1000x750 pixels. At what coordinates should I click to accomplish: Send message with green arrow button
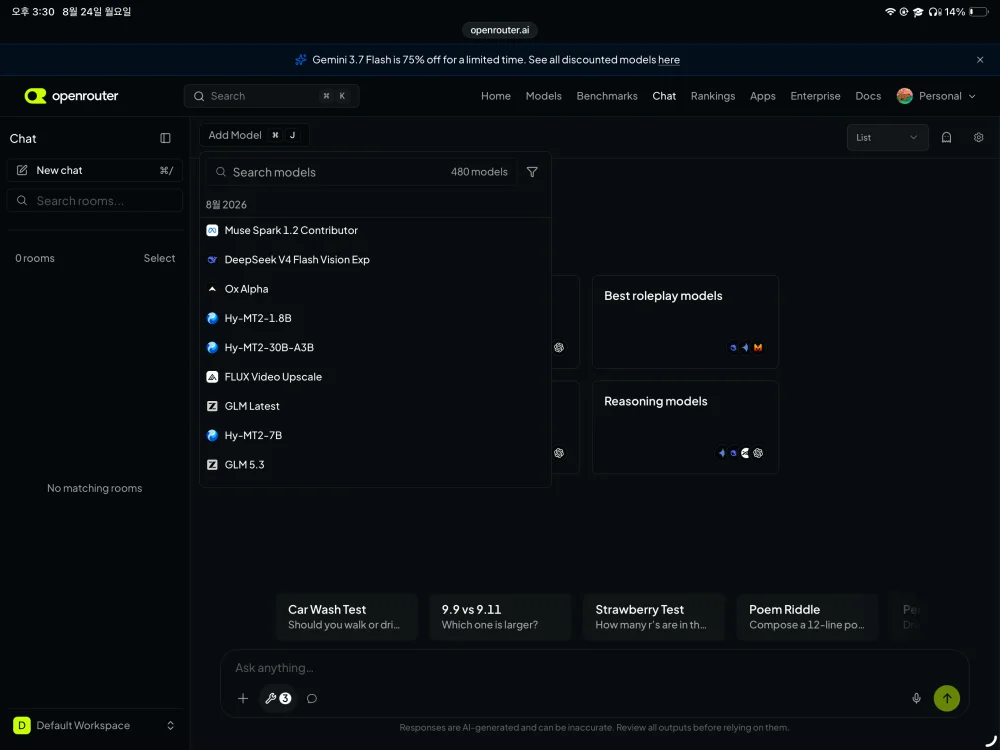tap(946, 698)
